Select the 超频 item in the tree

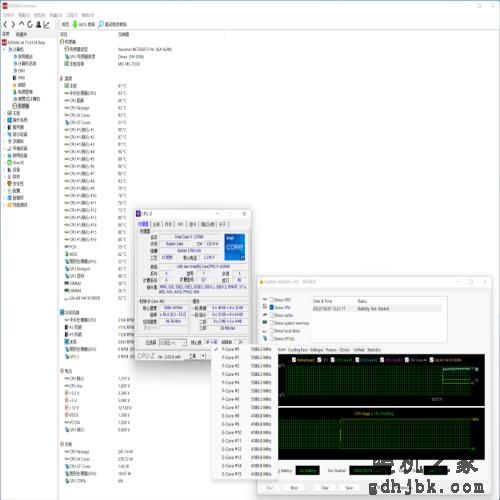19,85
